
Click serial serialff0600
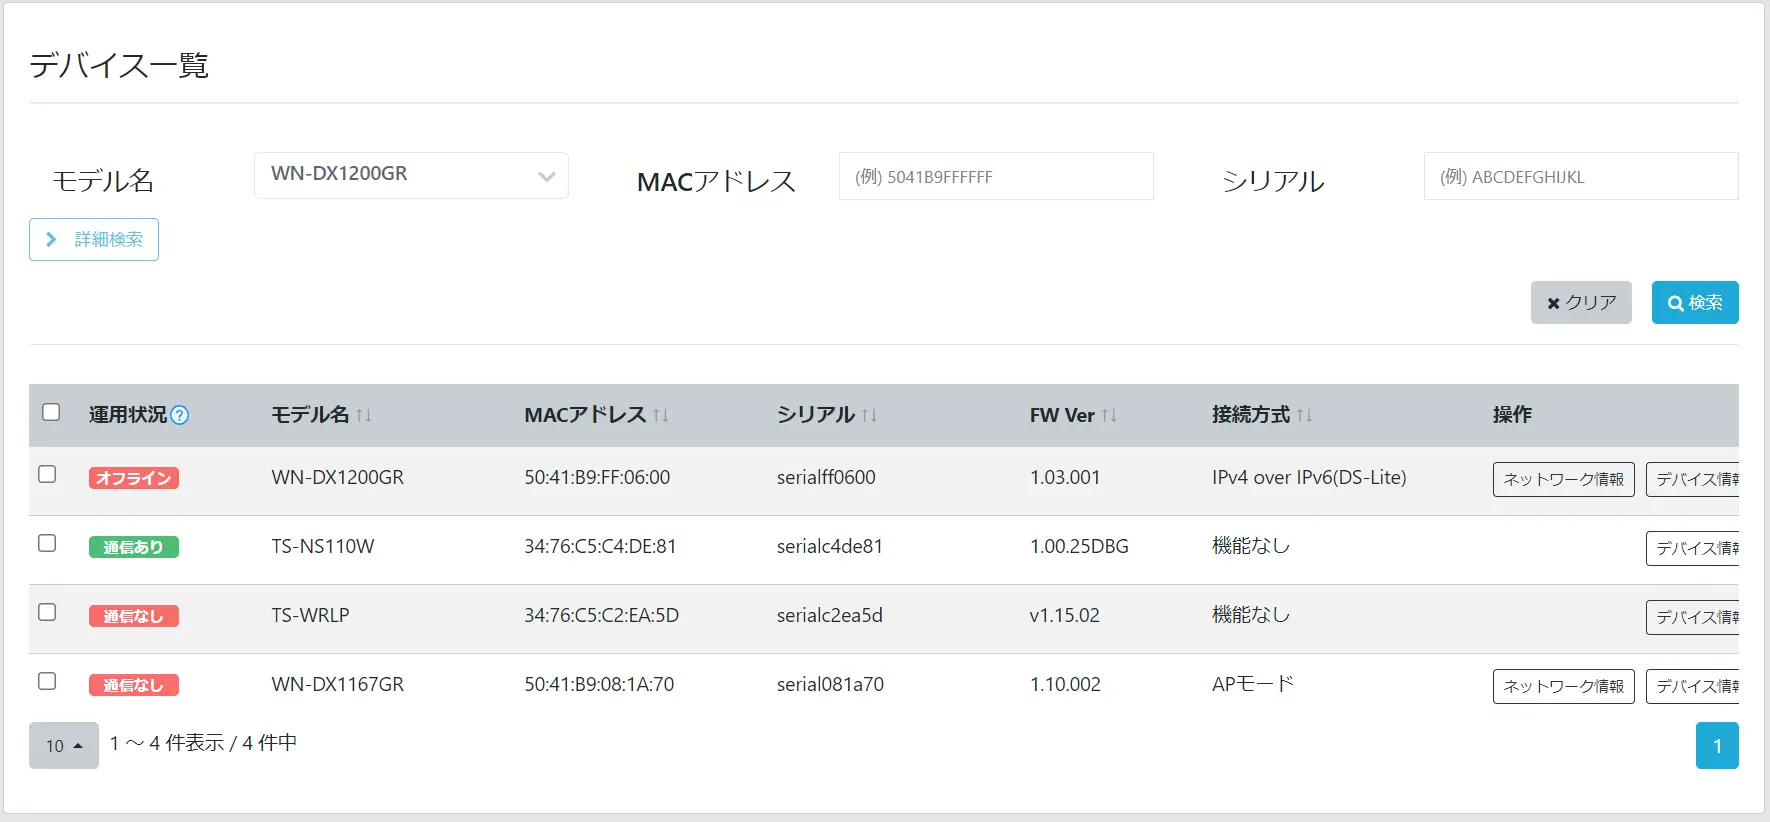(x=826, y=477)
